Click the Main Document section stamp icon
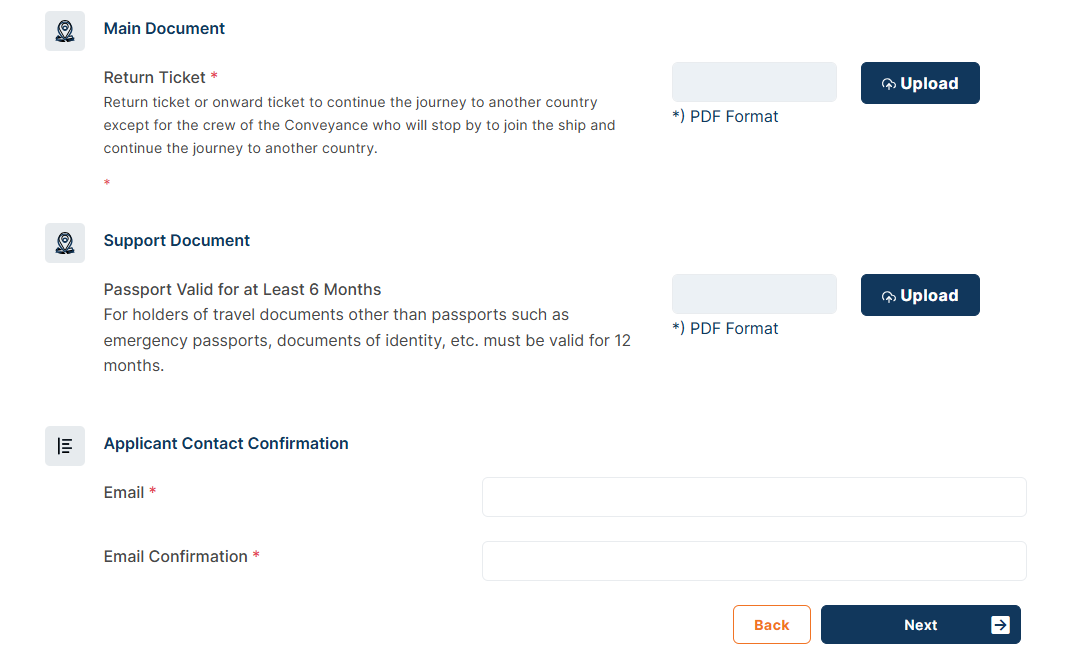 pyautogui.click(x=64, y=30)
